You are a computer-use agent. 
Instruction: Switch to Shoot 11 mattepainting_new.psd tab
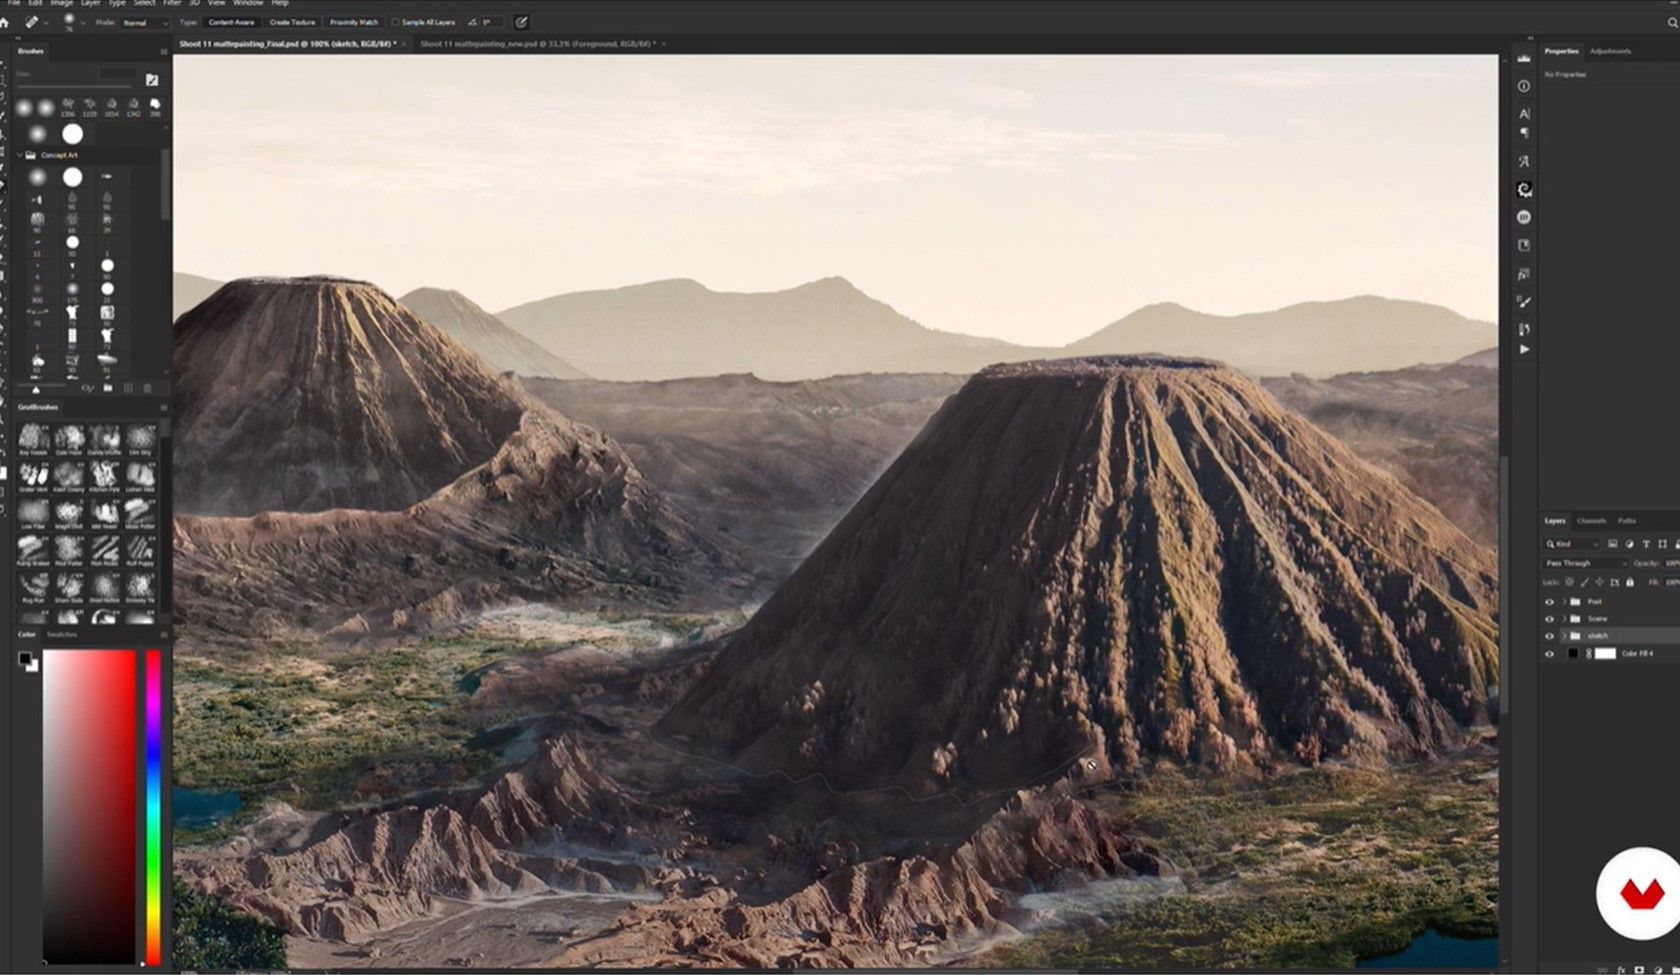(x=538, y=44)
